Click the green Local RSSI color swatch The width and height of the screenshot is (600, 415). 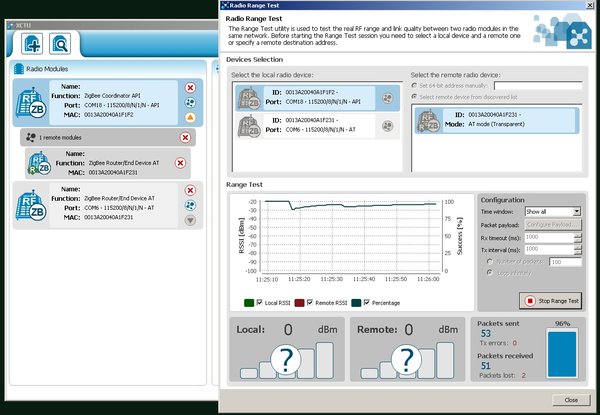coord(249,303)
